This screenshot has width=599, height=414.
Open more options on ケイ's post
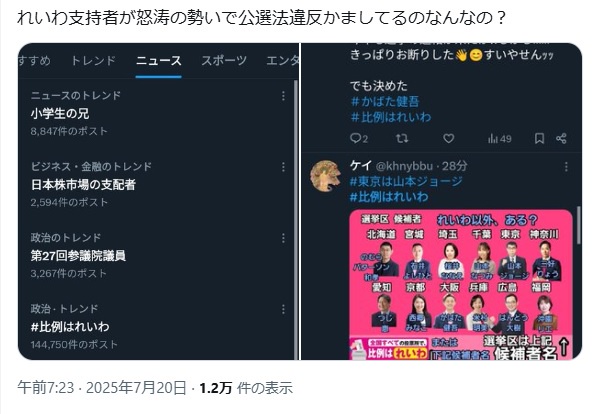(566, 167)
